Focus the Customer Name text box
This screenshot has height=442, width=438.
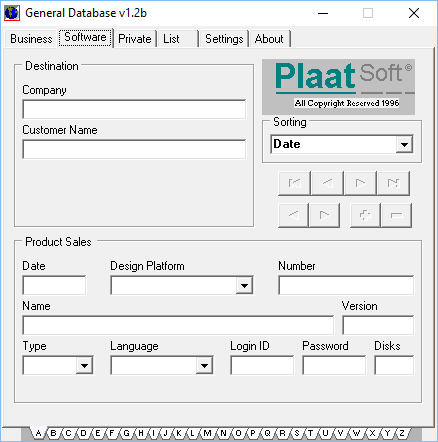coord(134,149)
